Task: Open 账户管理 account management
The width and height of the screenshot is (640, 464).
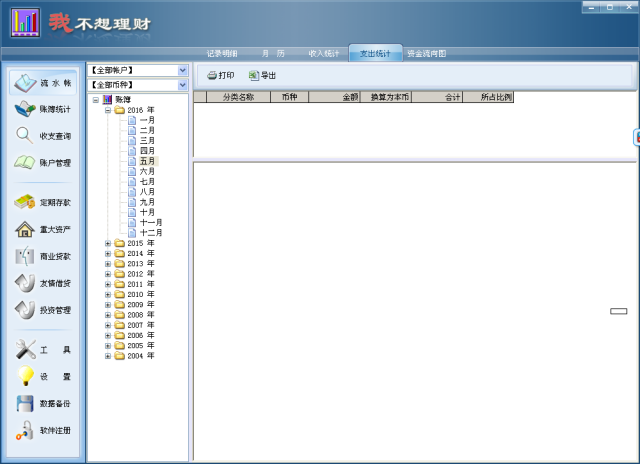Action: click(x=42, y=163)
